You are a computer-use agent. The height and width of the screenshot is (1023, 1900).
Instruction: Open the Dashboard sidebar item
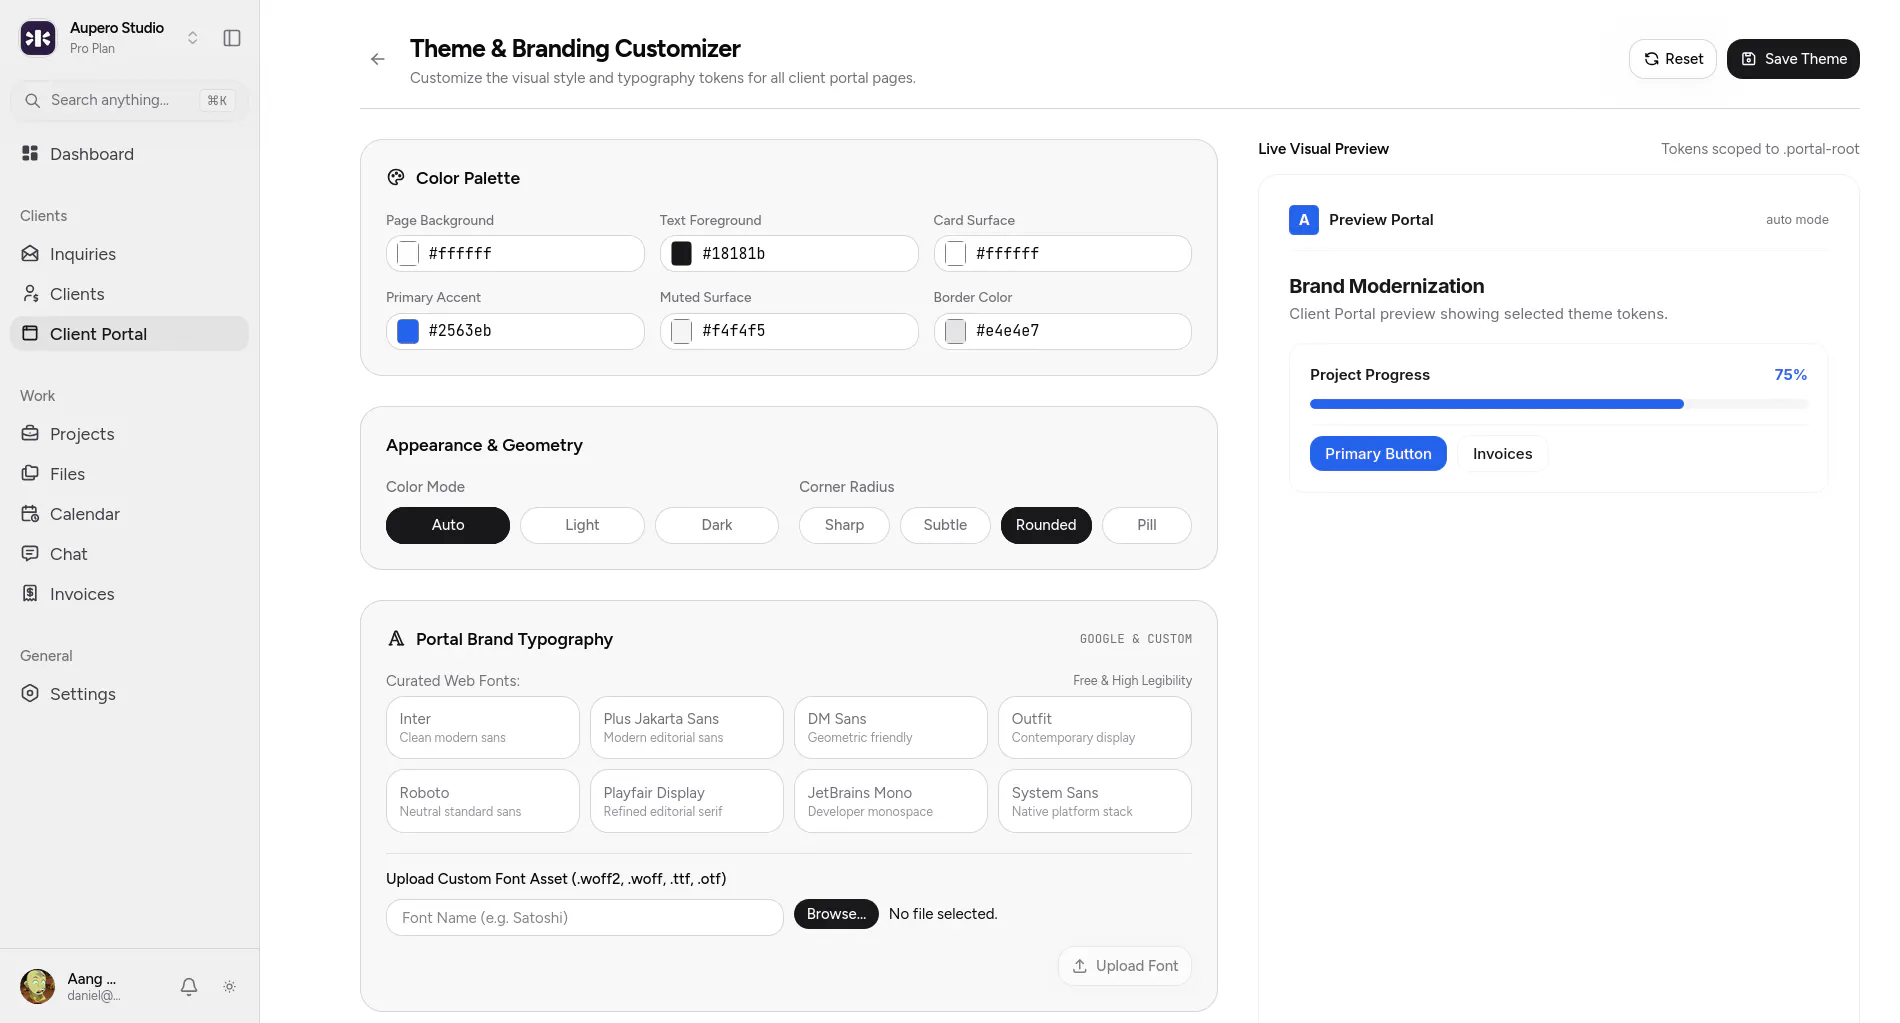129,154
